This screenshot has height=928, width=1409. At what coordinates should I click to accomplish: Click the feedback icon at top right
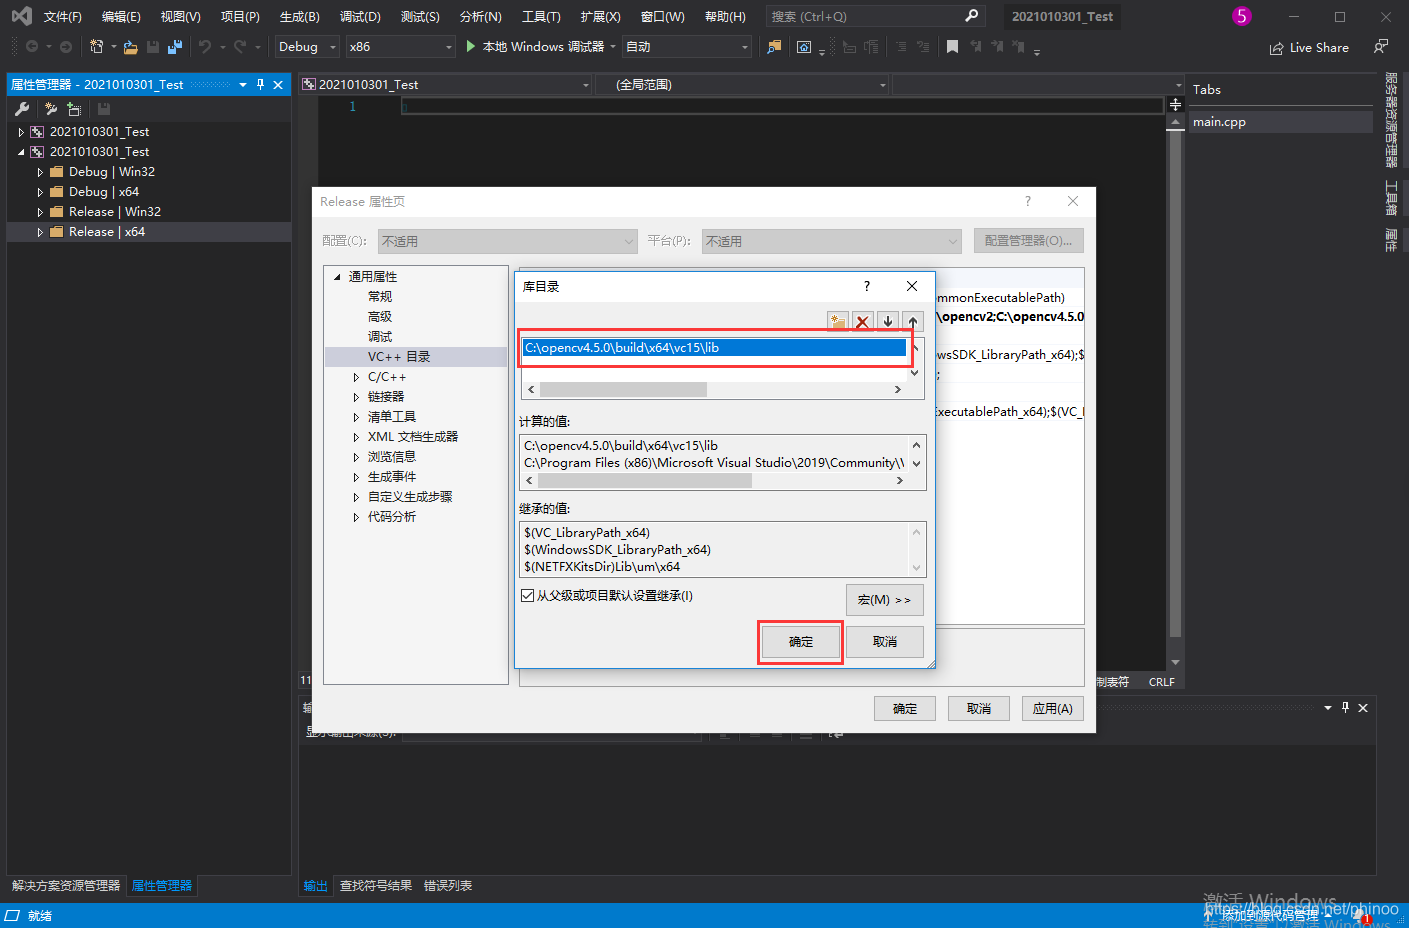click(1381, 46)
